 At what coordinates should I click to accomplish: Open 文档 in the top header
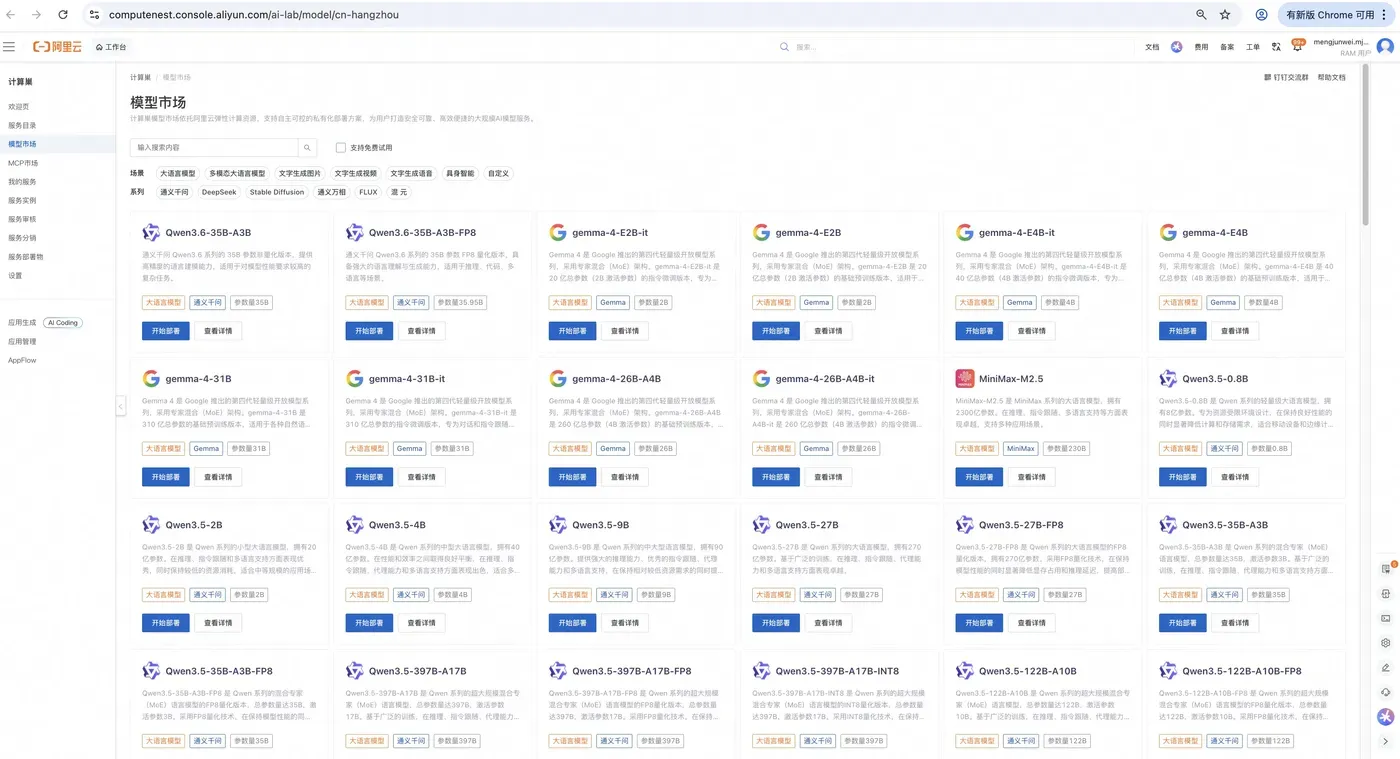coord(1152,47)
